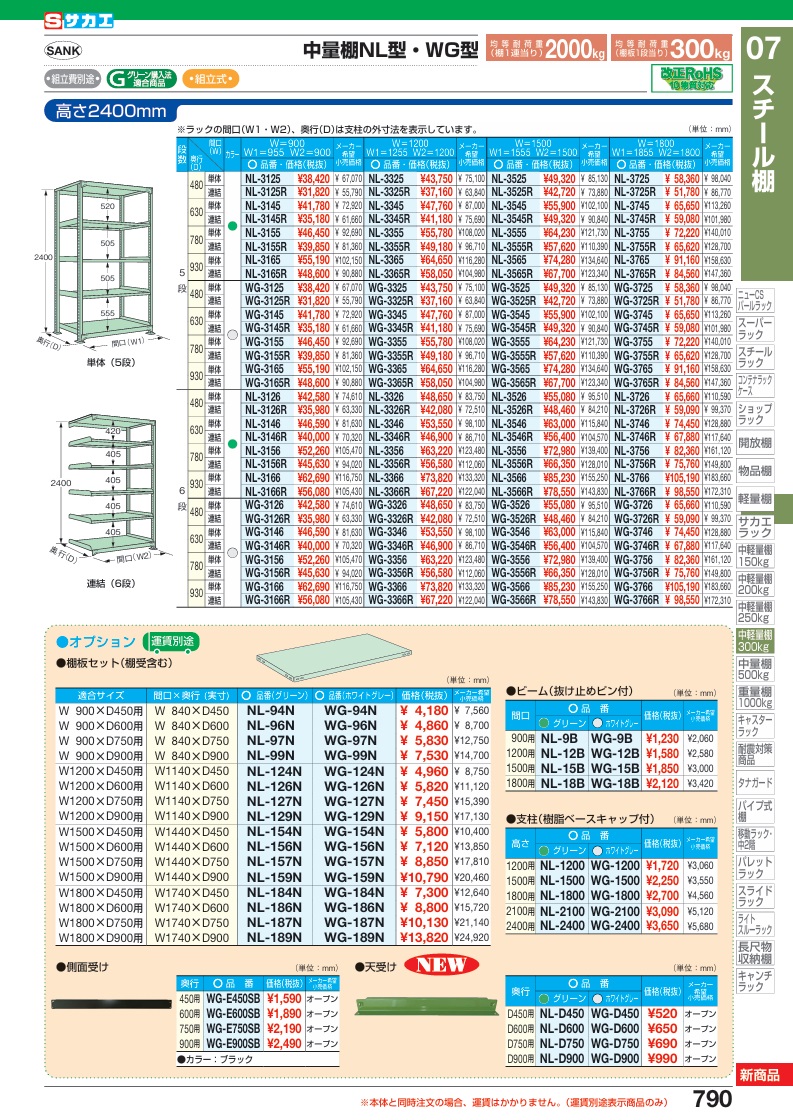Go to 開放棚 index tab
Screen dimensions: 793x1120
(754, 443)
